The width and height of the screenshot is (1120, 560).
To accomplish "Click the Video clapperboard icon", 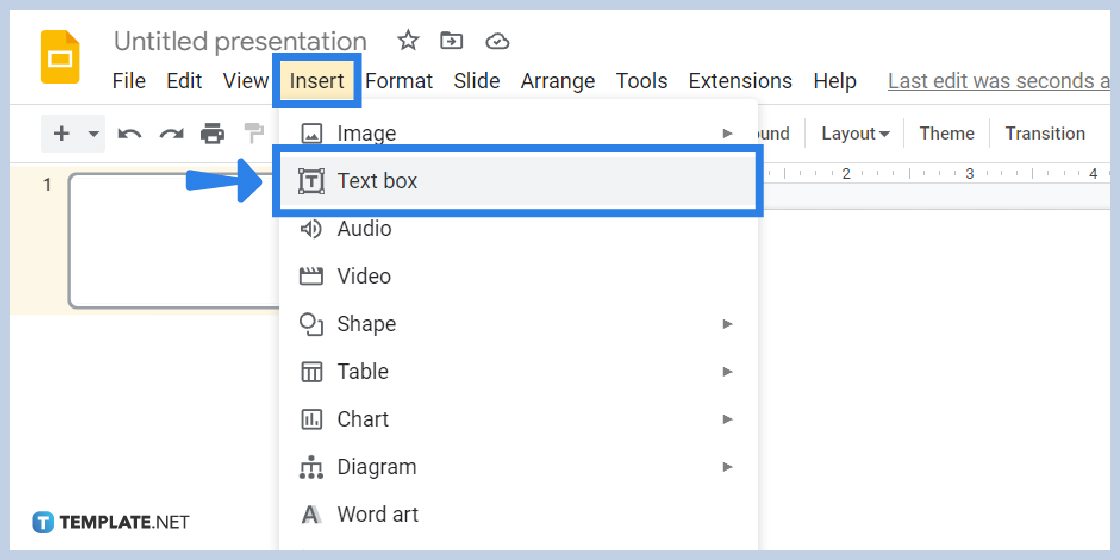I will click(311, 276).
